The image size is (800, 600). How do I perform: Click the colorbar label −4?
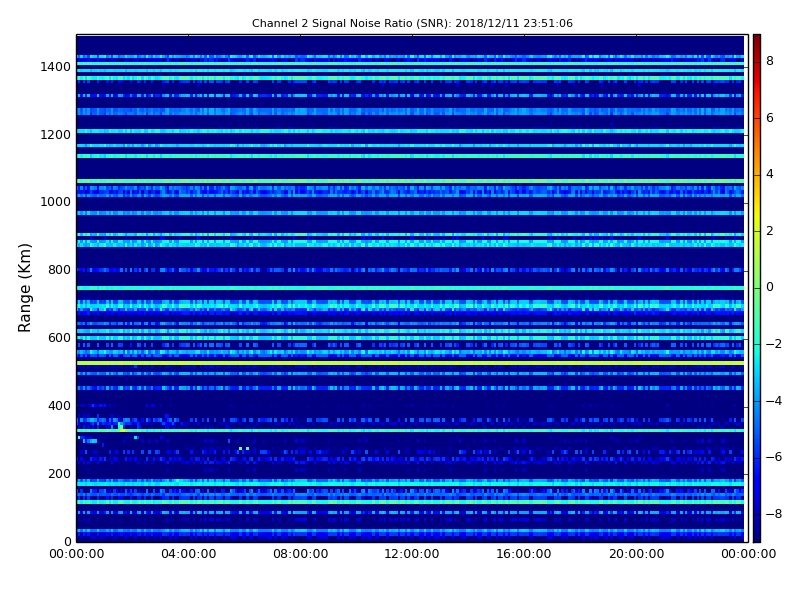pos(774,401)
